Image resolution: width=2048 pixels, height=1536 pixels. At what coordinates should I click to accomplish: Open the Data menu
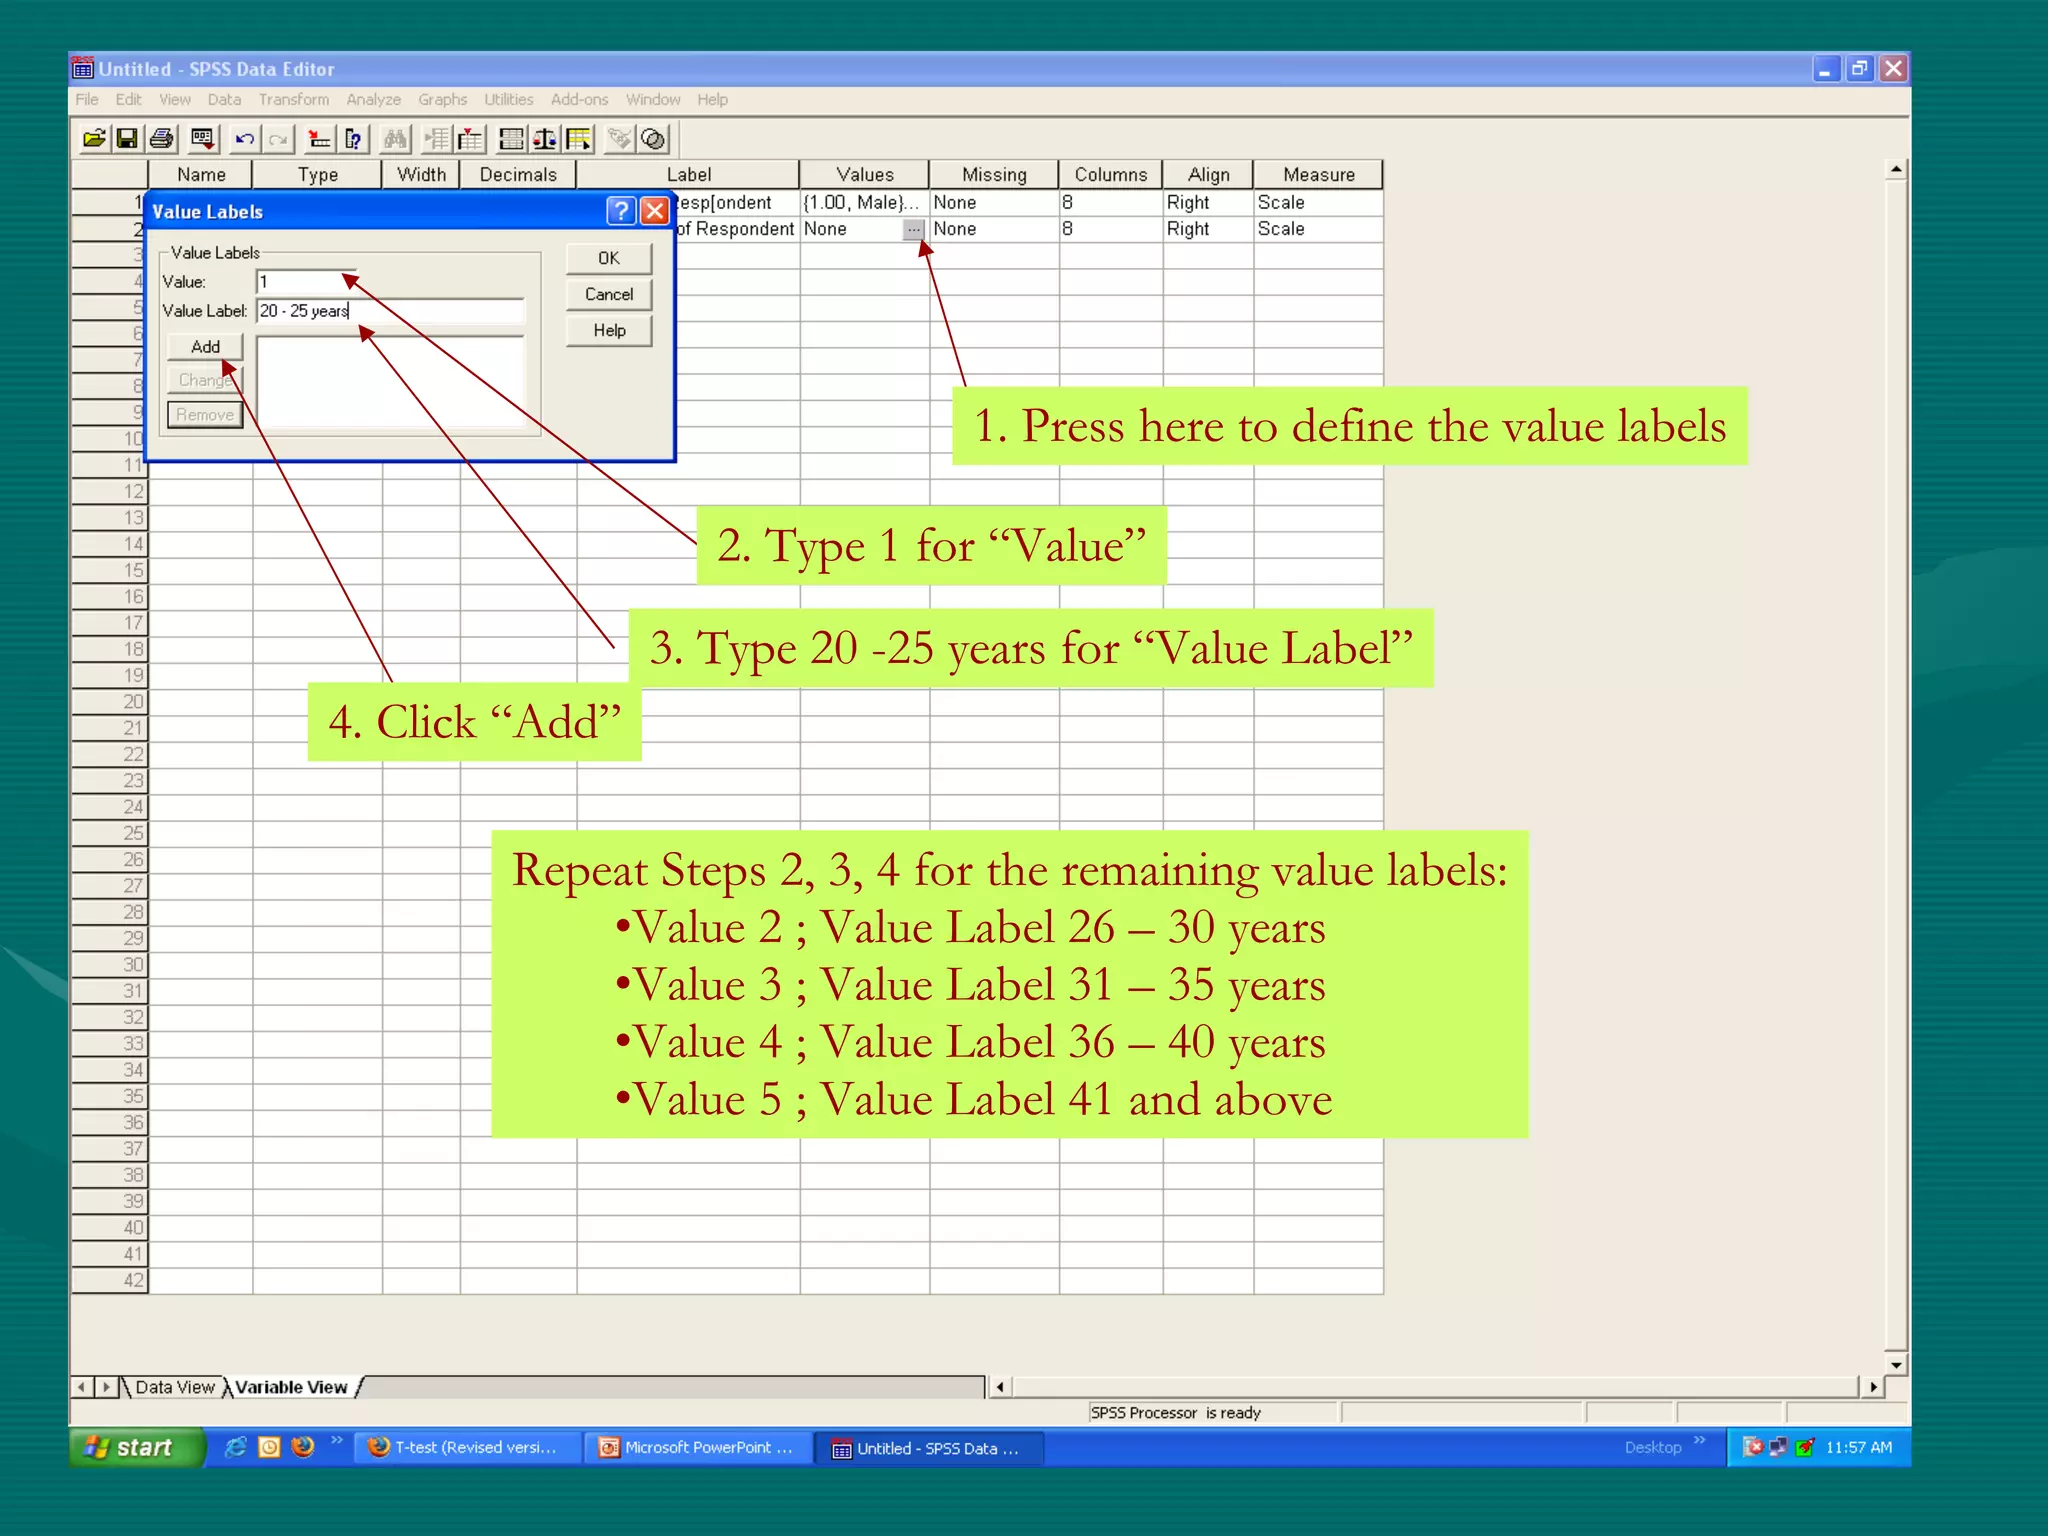[224, 100]
